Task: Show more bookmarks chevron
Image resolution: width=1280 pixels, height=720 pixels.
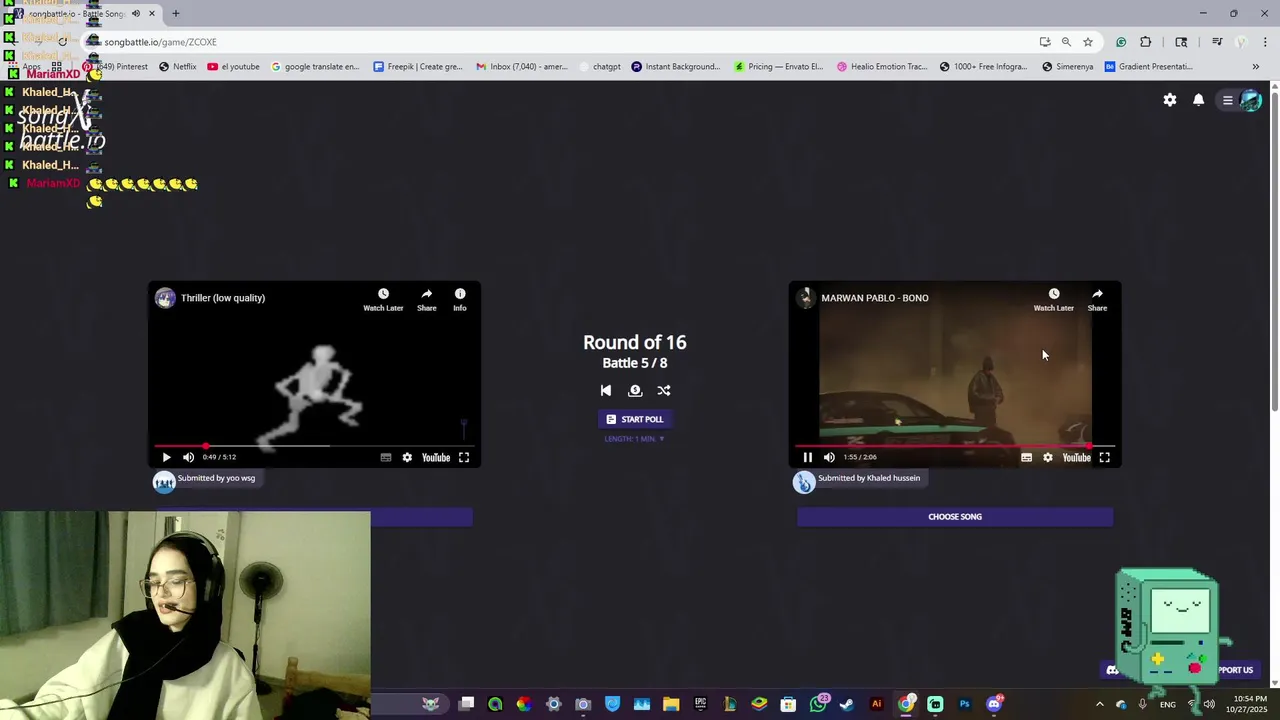Action: click(x=1256, y=67)
